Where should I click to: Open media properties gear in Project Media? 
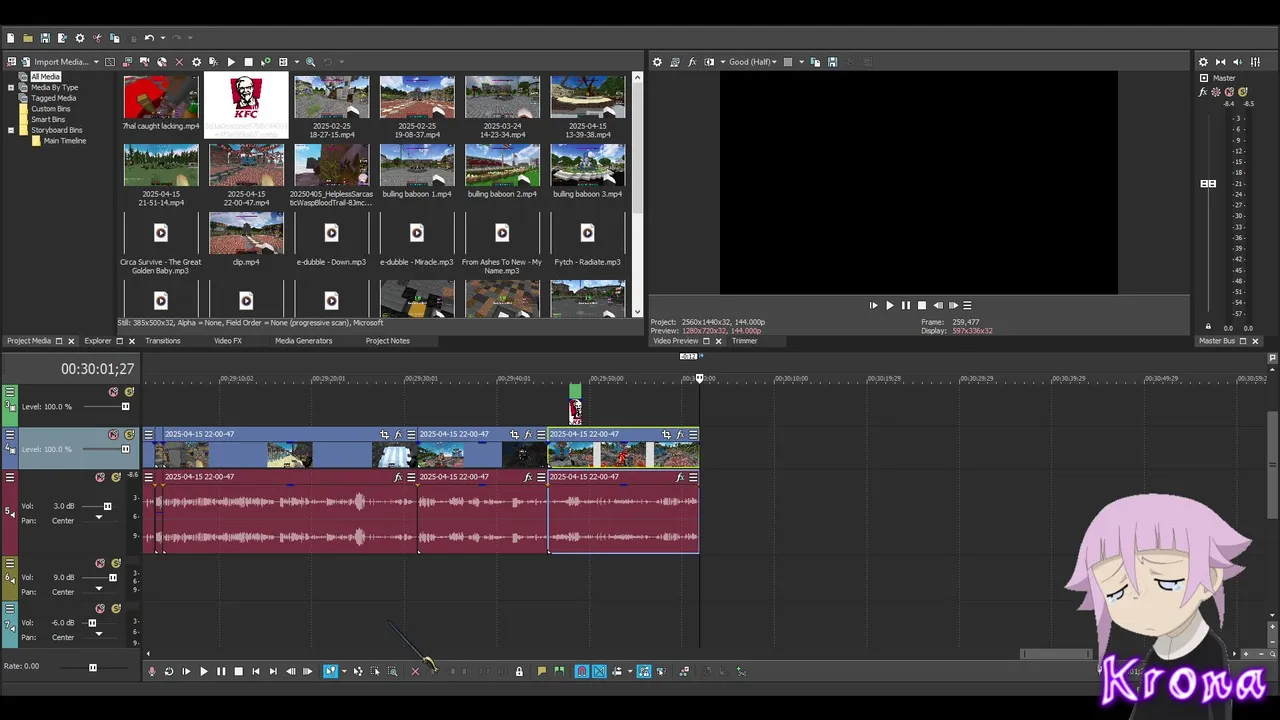coord(197,62)
